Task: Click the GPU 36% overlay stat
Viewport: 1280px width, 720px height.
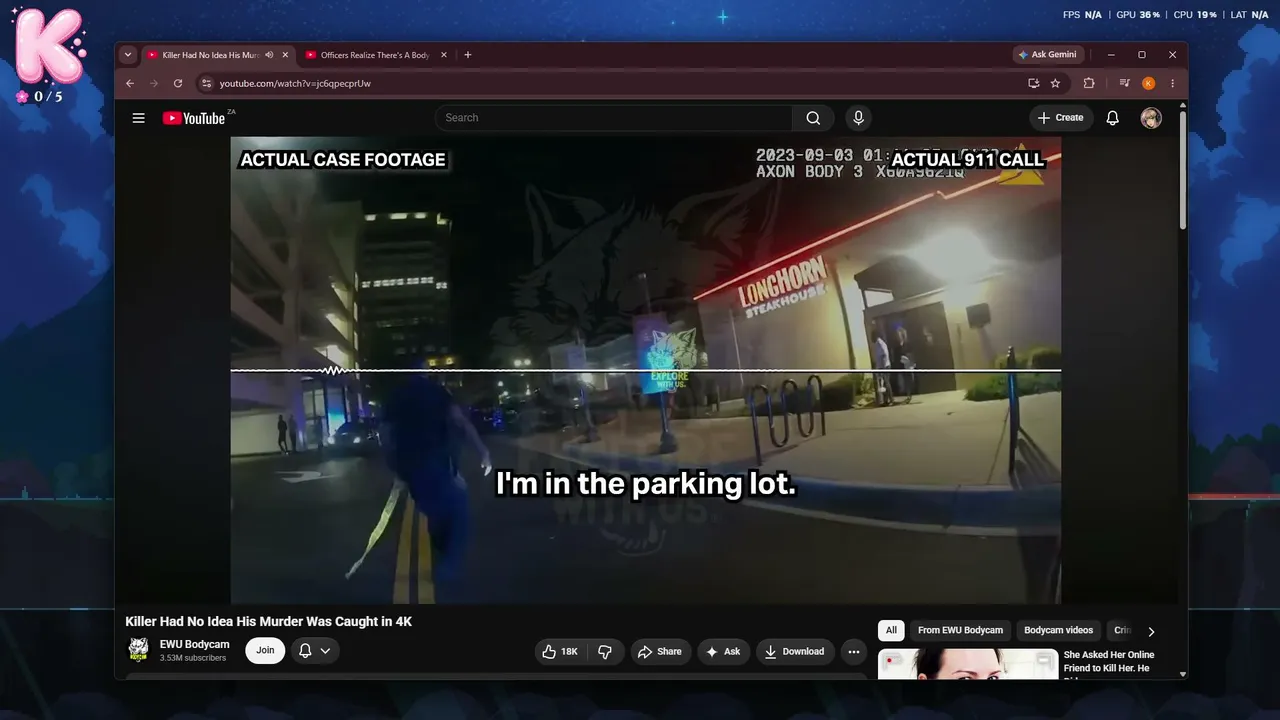Action: 1138,15
